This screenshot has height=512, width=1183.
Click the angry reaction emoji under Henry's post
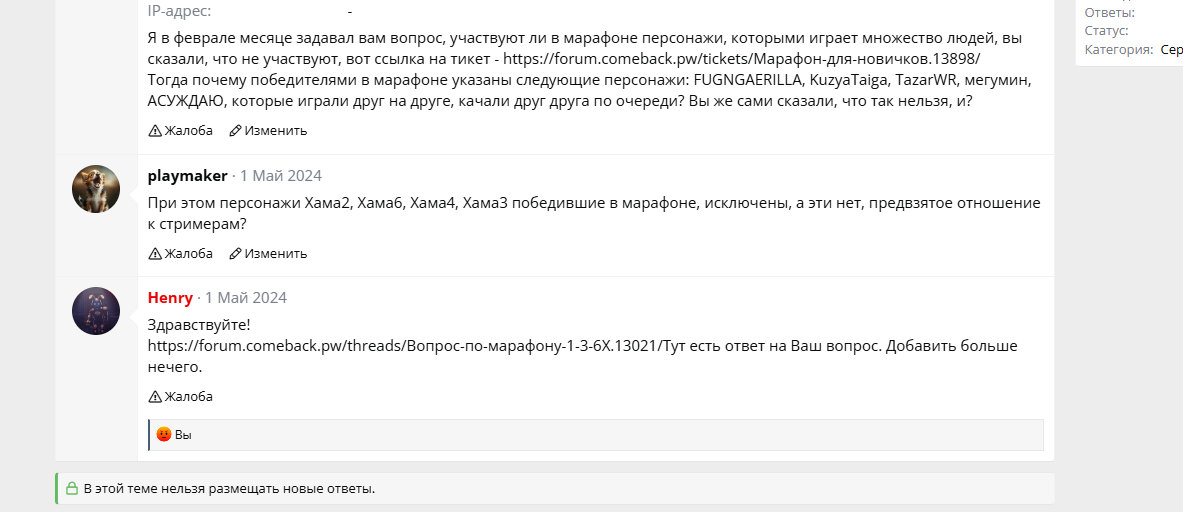(164, 435)
